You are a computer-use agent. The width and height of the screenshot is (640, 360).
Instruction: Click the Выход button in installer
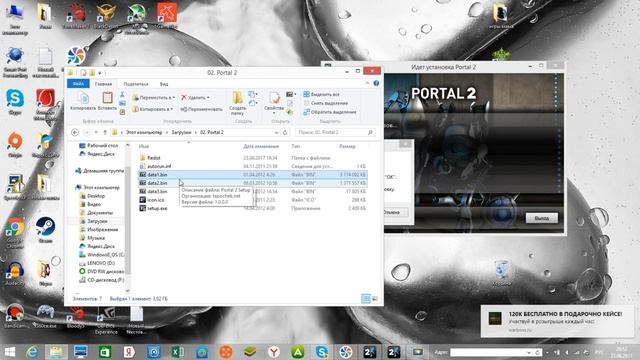542,218
